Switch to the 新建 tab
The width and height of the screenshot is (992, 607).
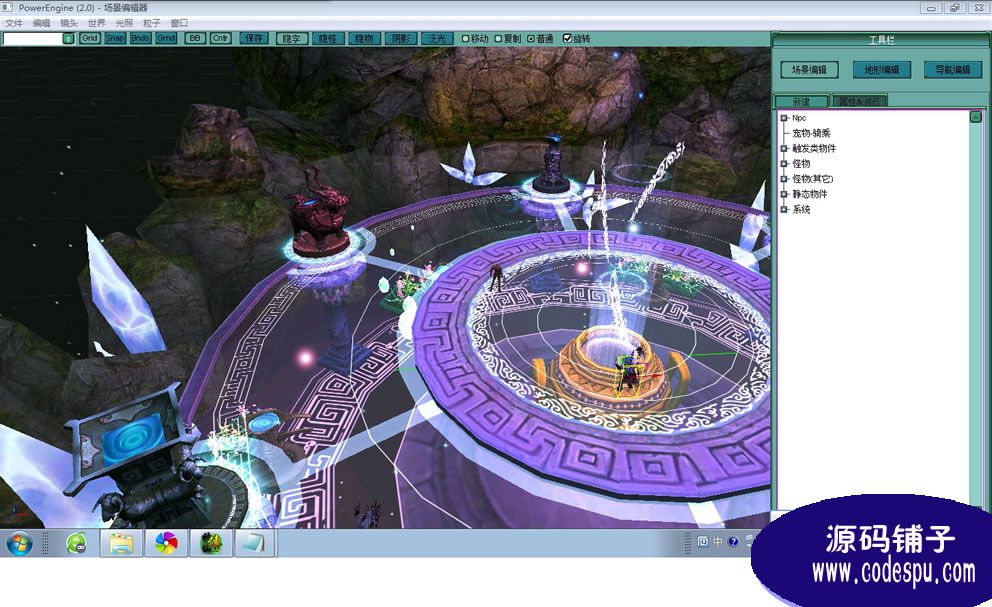click(801, 101)
